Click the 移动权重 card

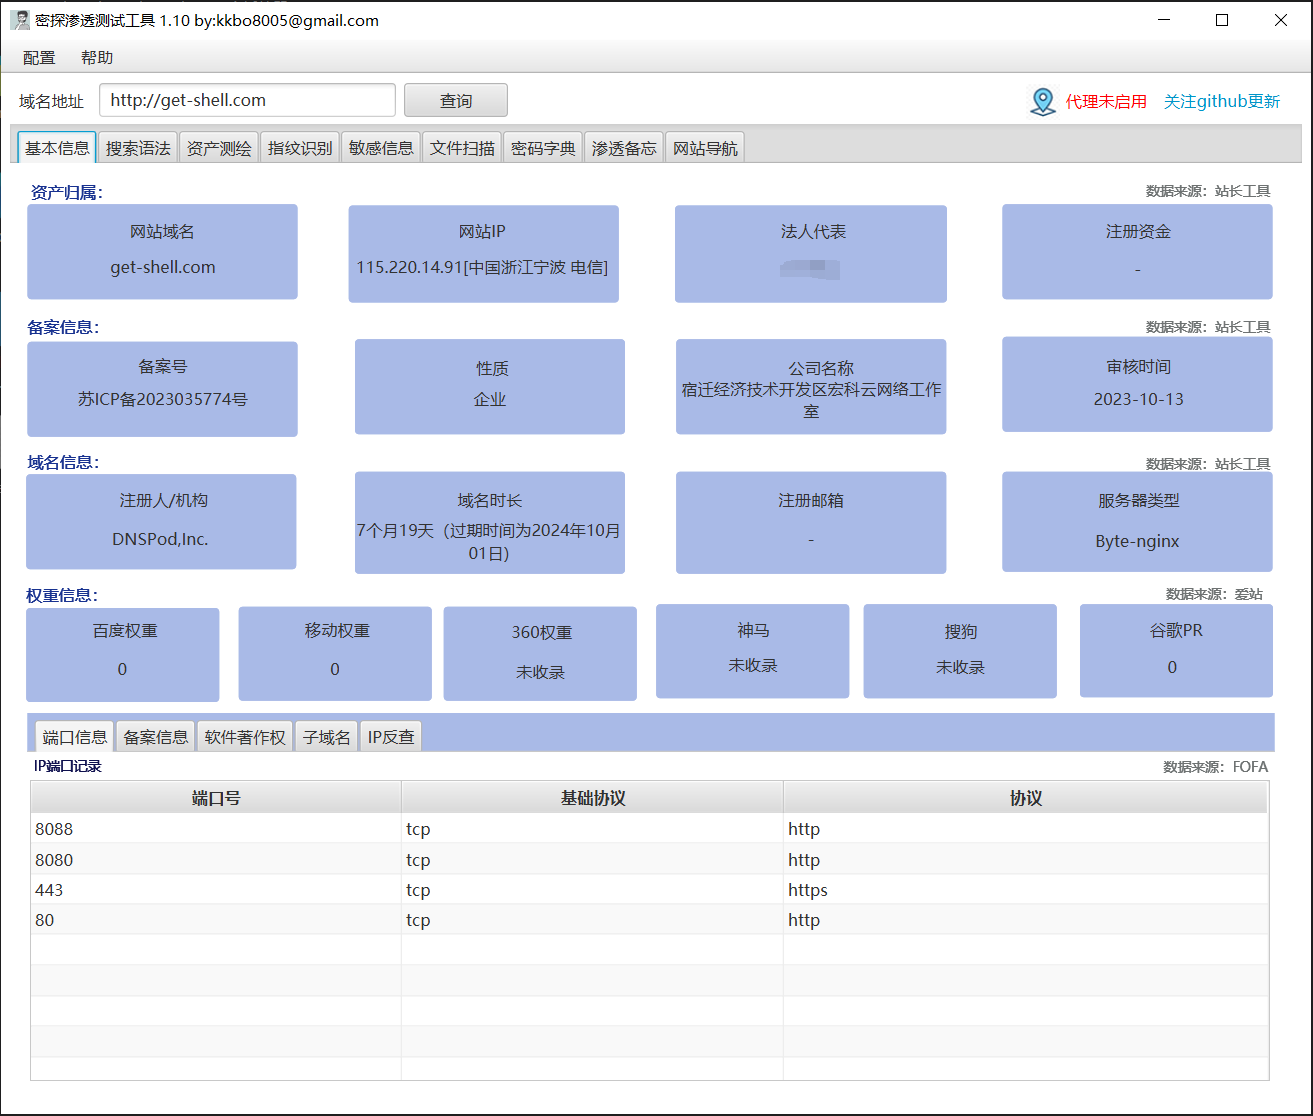[335, 654]
